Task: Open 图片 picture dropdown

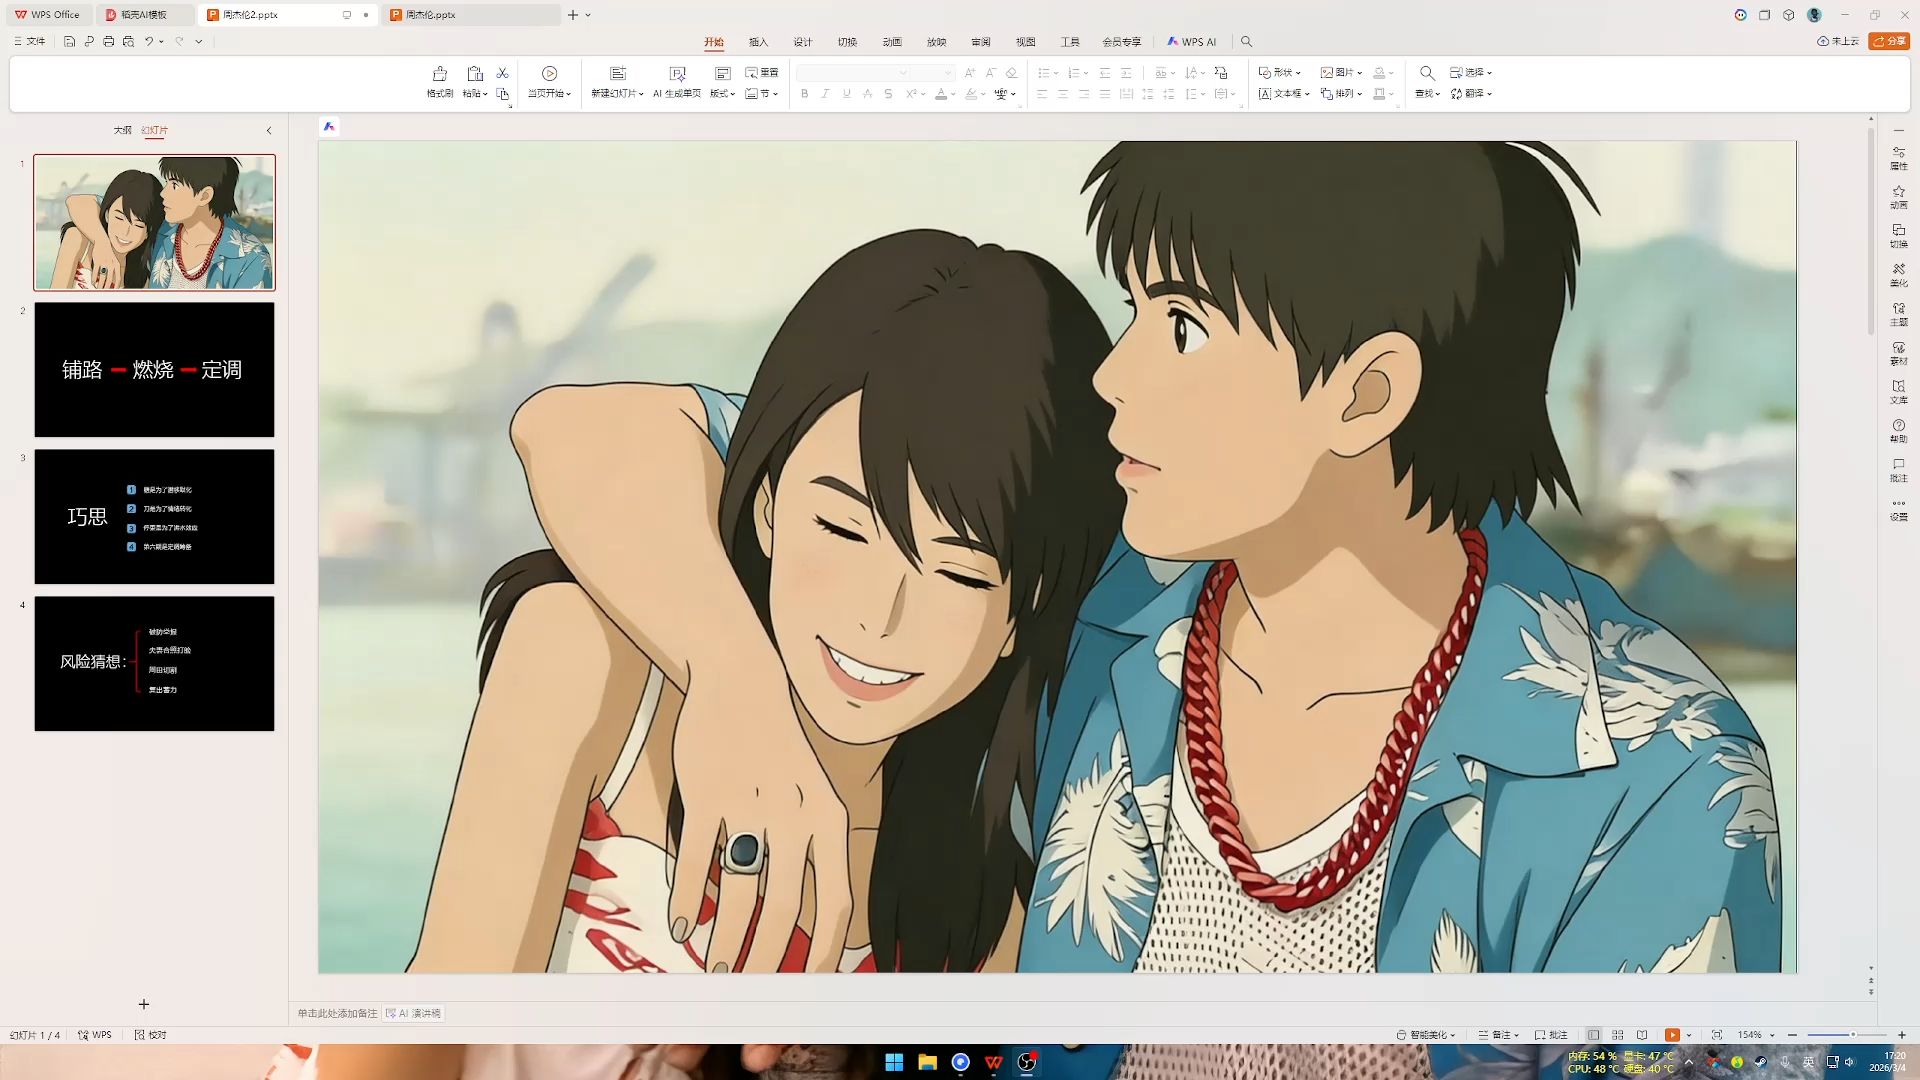Action: point(1341,73)
